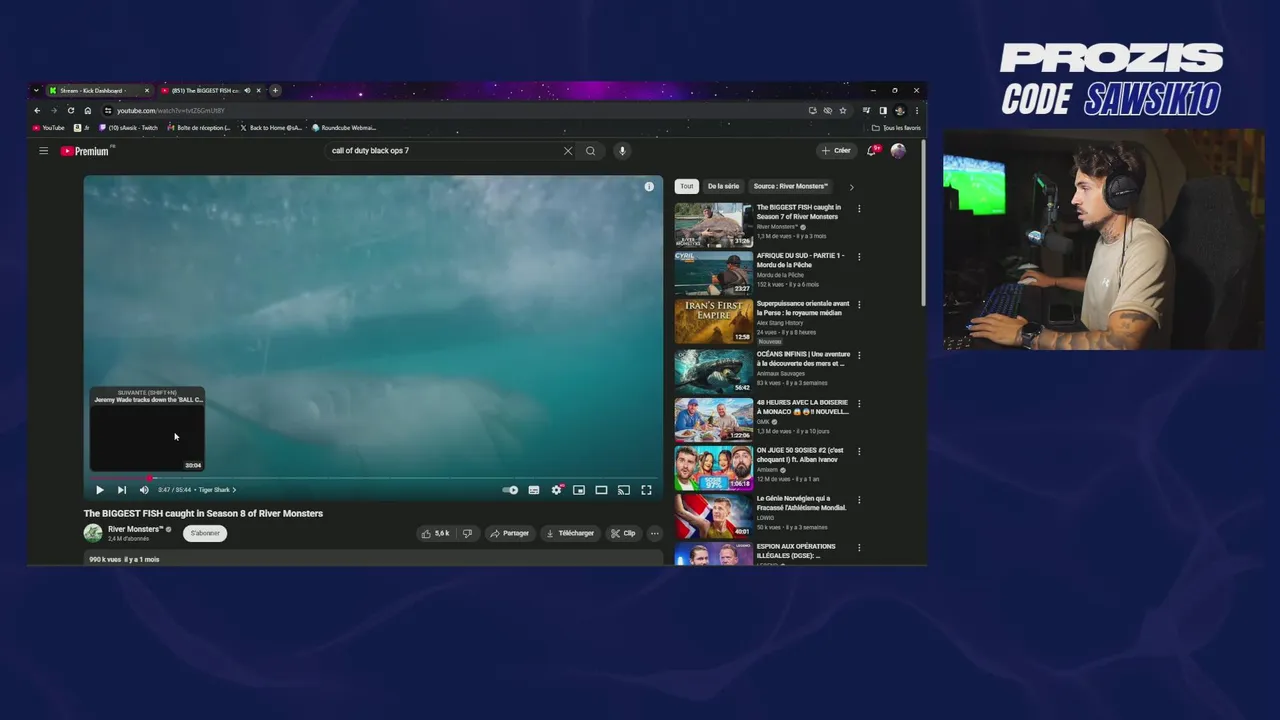Open the Tous les favoris folder

(896, 128)
